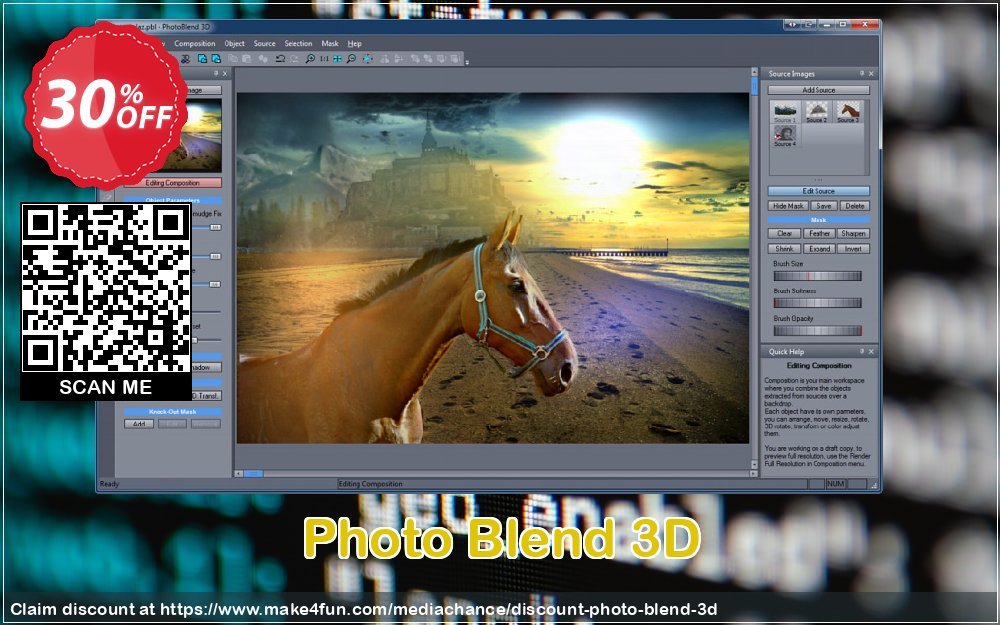This screenshot has width=1000, height=625.
Task: Click the Clear mask button
Action: pyautogui.click(x=784, y=233)
